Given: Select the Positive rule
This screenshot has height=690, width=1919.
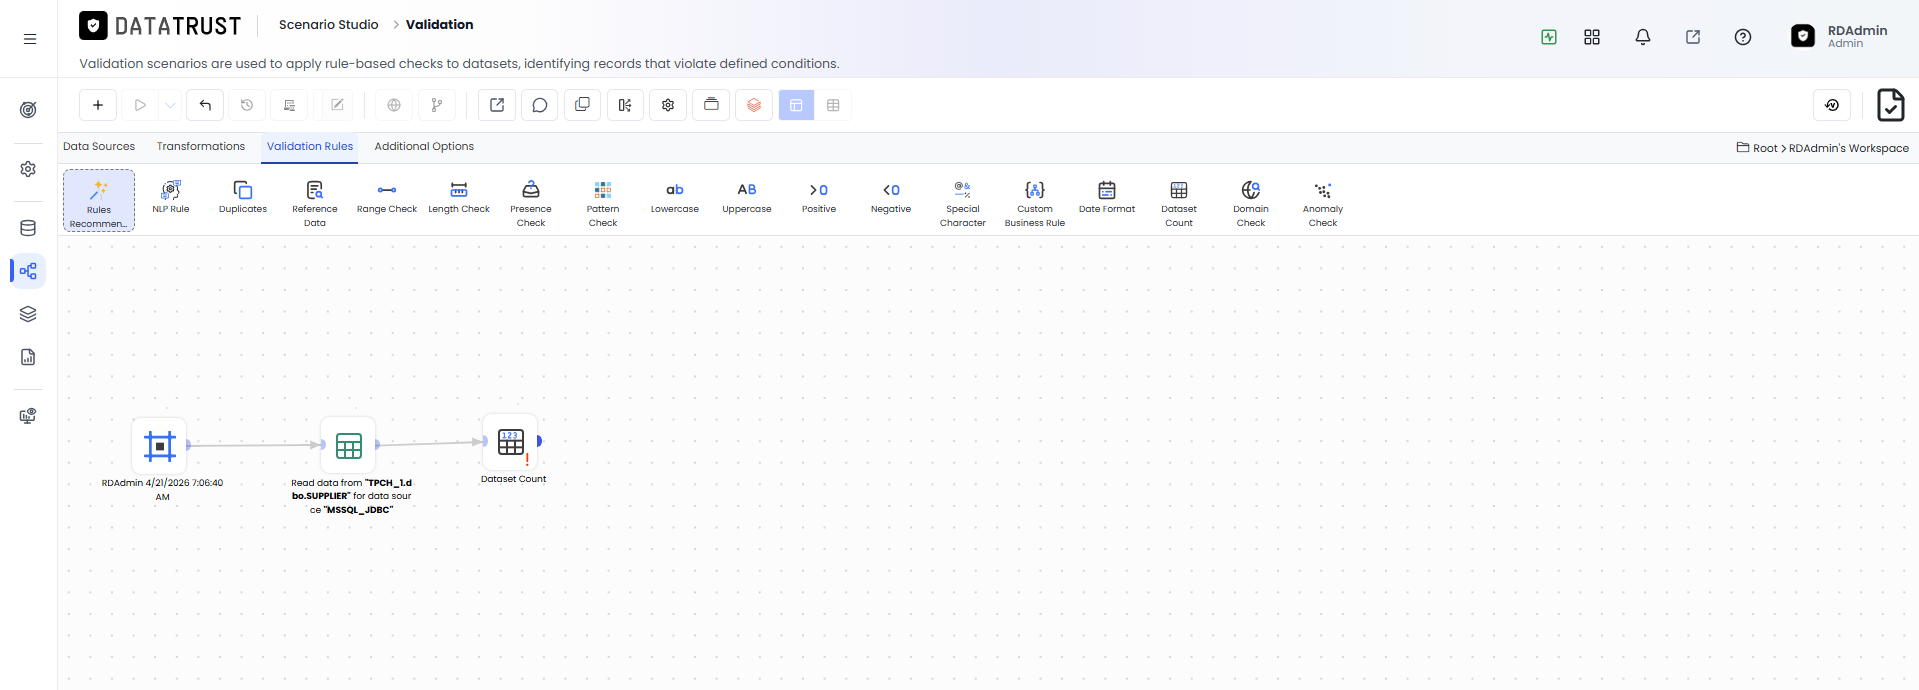Looking at the screenshot, I should click(x=819, y=197).
